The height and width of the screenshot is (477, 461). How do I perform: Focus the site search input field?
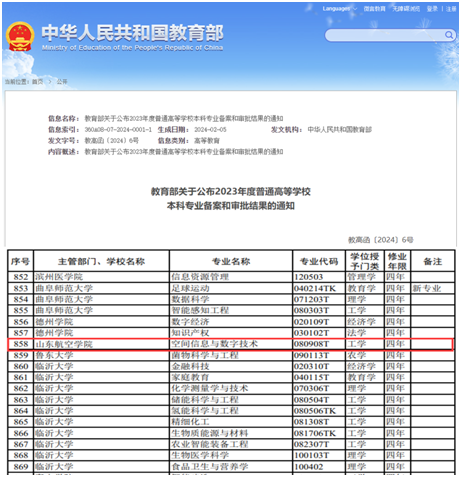[385, 35]
